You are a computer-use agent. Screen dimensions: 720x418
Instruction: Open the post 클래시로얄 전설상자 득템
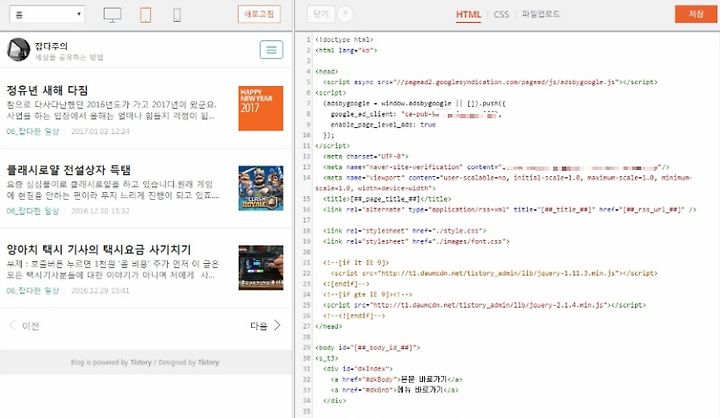pyautogui.click(x=69, y=170)
